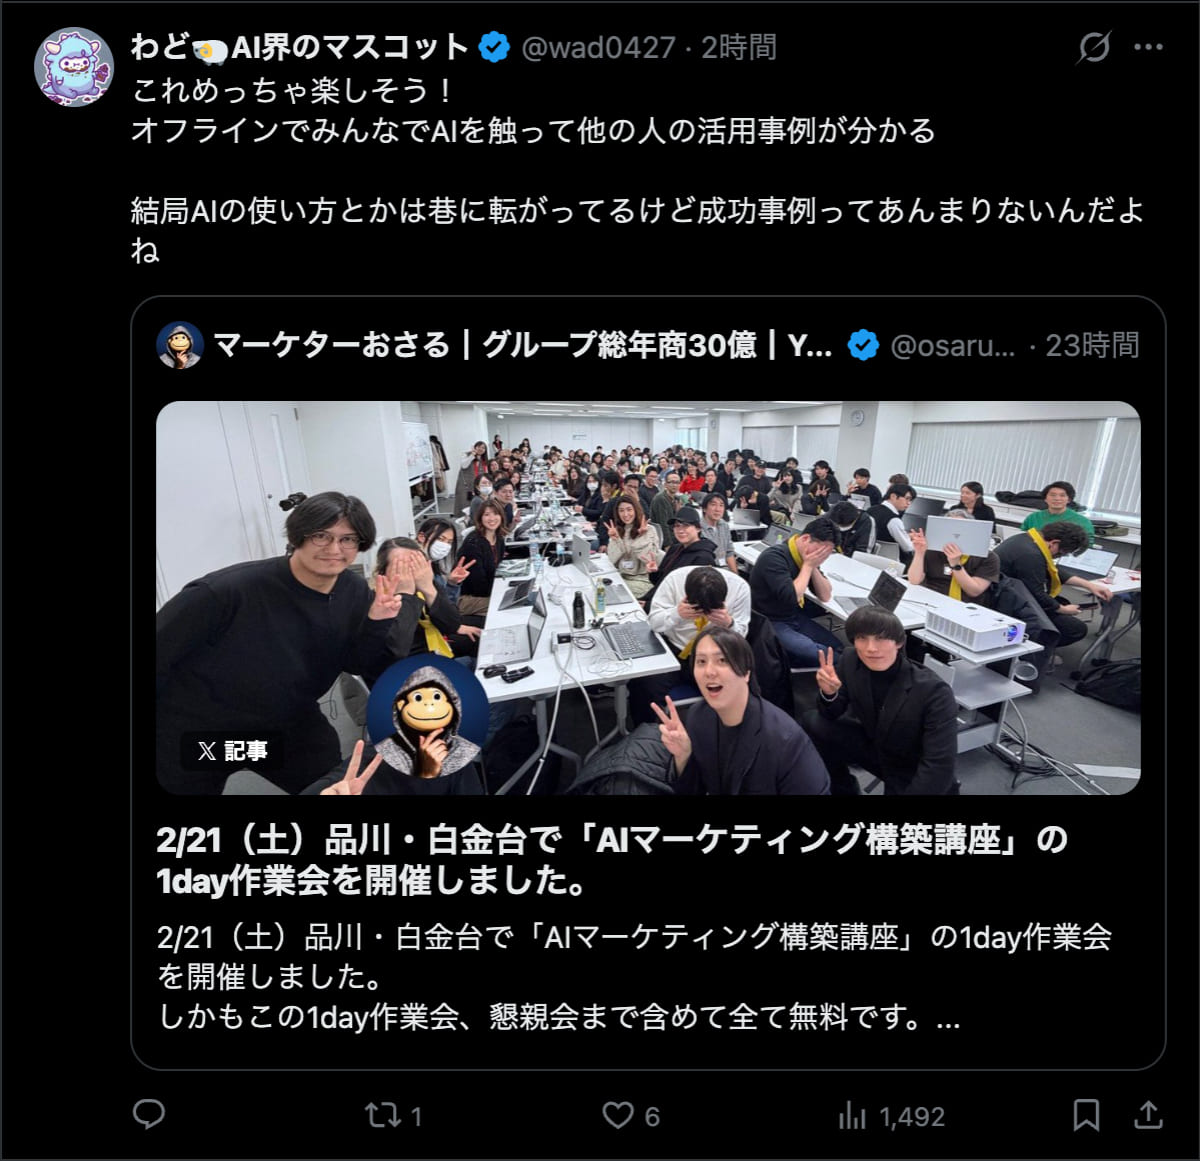Open the share arrow icon
Screen dimensions: 1200x1161
(1149, 1114)
